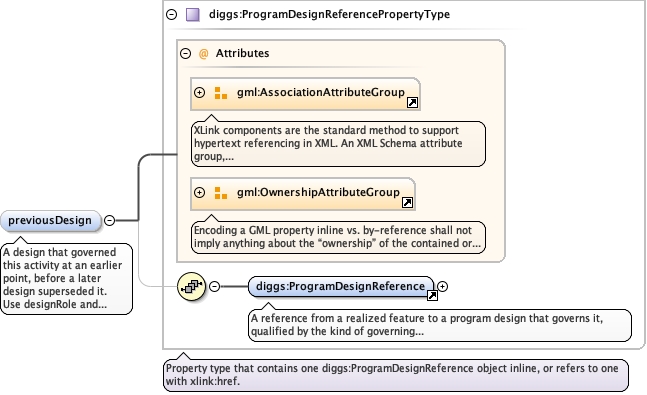
Task: Click the orange @ Attributes icon
Action: point(203,54)
